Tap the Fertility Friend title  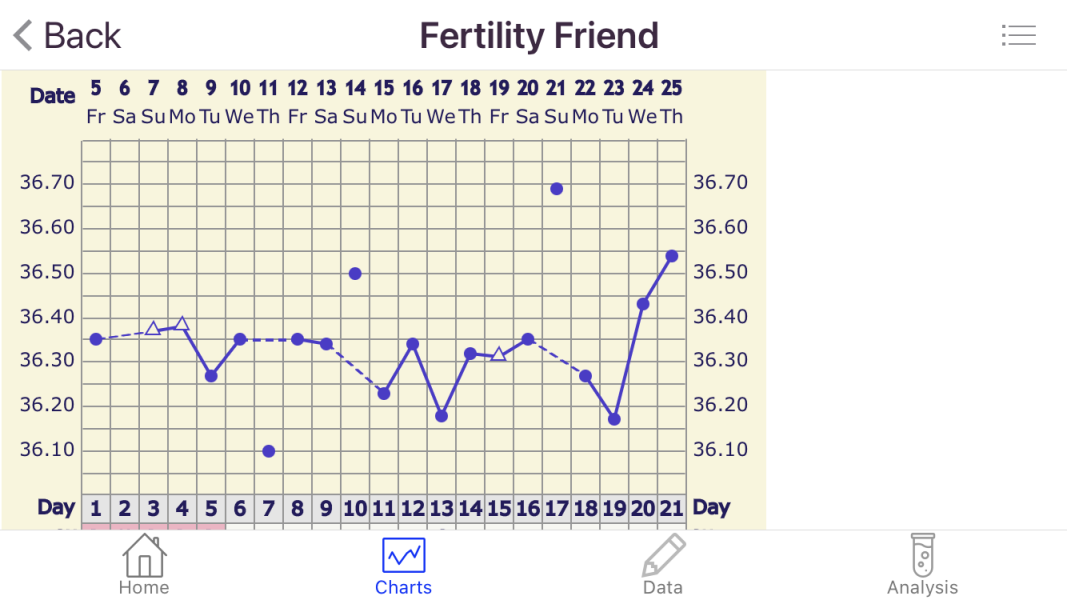click(539, 36)
